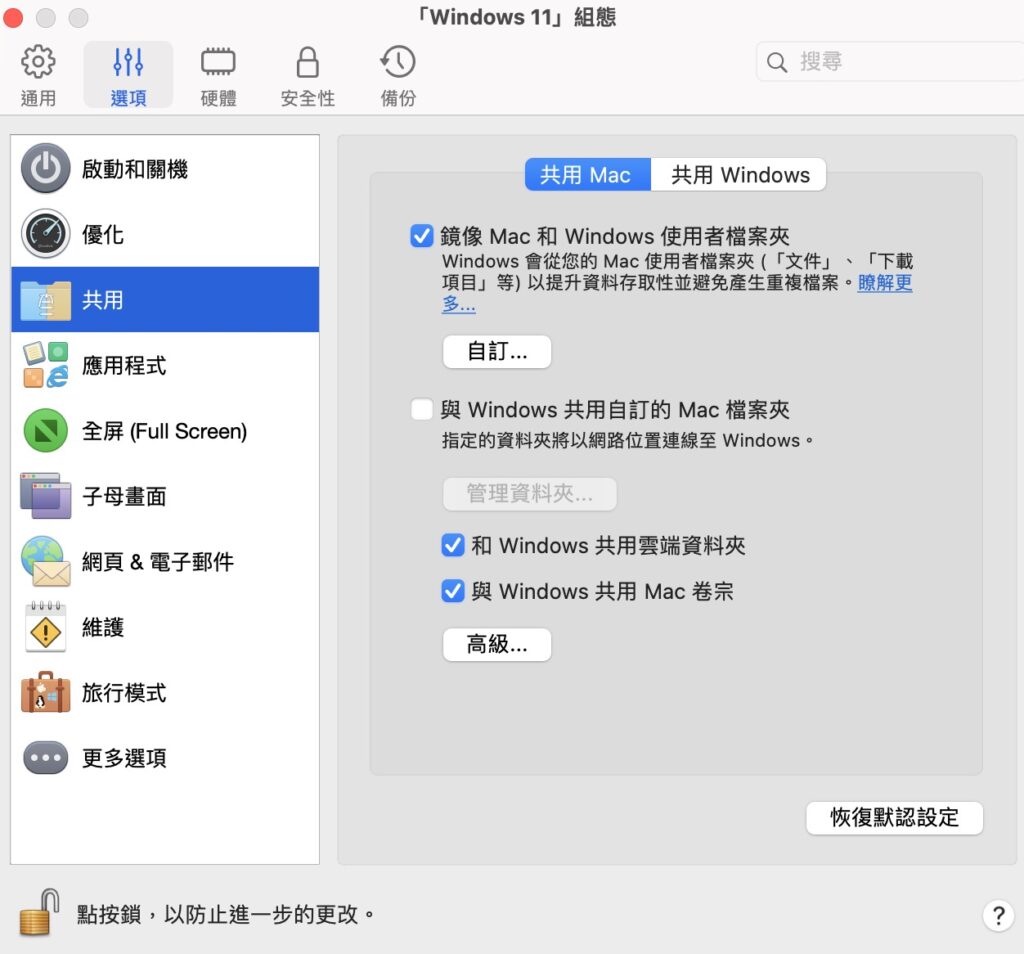This screenshot has height=954, width=1024.
Task: Click the 應用程式 apps icon
Action: [46, 365]
